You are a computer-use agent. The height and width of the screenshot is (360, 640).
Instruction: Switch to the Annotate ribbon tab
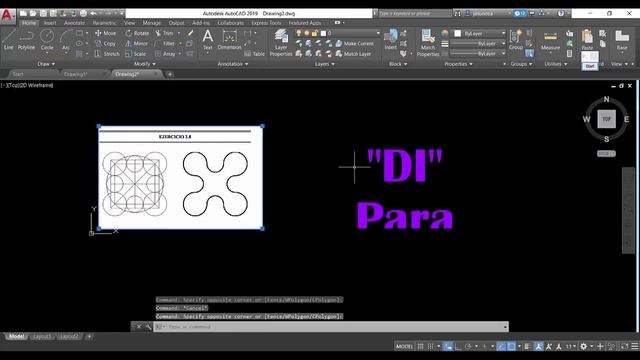click(x=74, y=23)
